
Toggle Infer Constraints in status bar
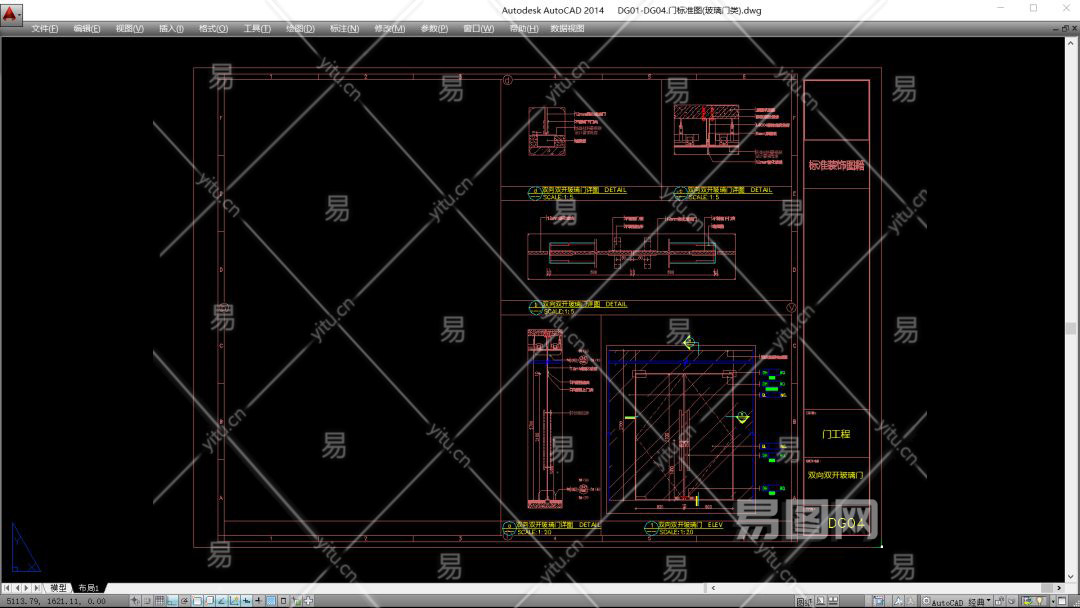[134, 601]
